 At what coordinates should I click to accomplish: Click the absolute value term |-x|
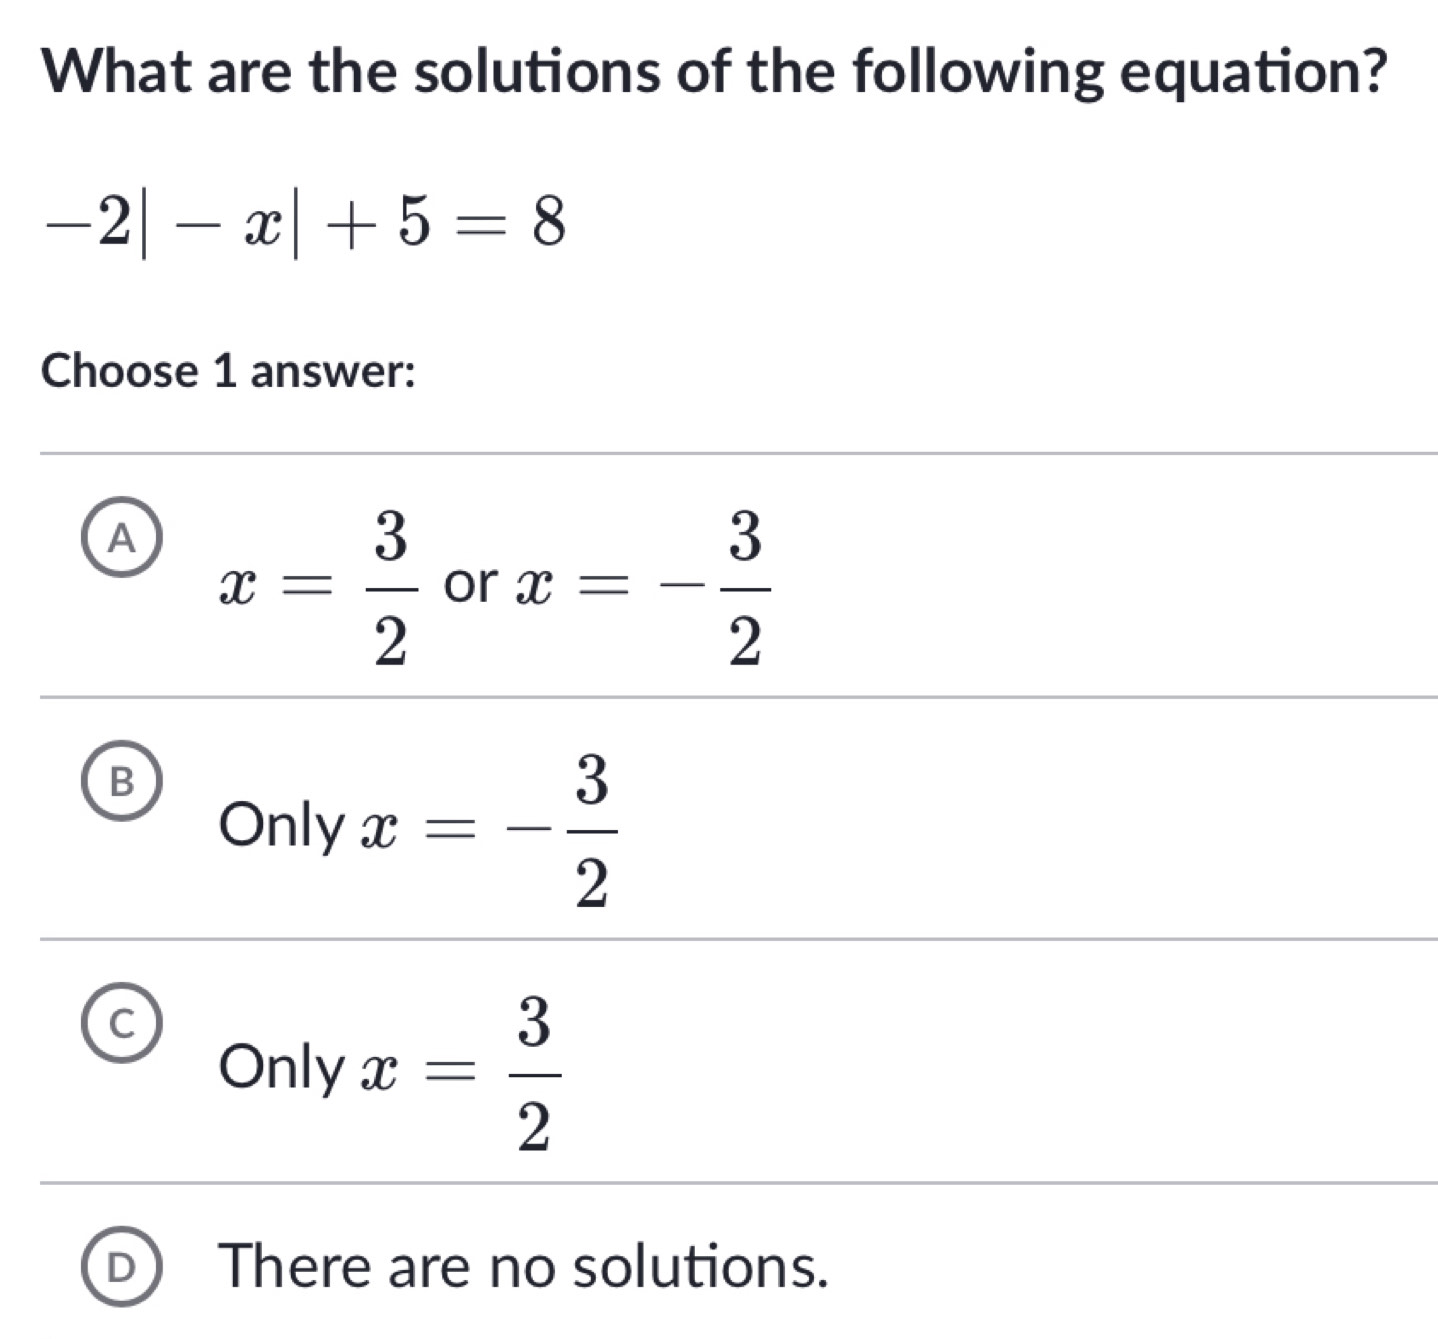222,224
